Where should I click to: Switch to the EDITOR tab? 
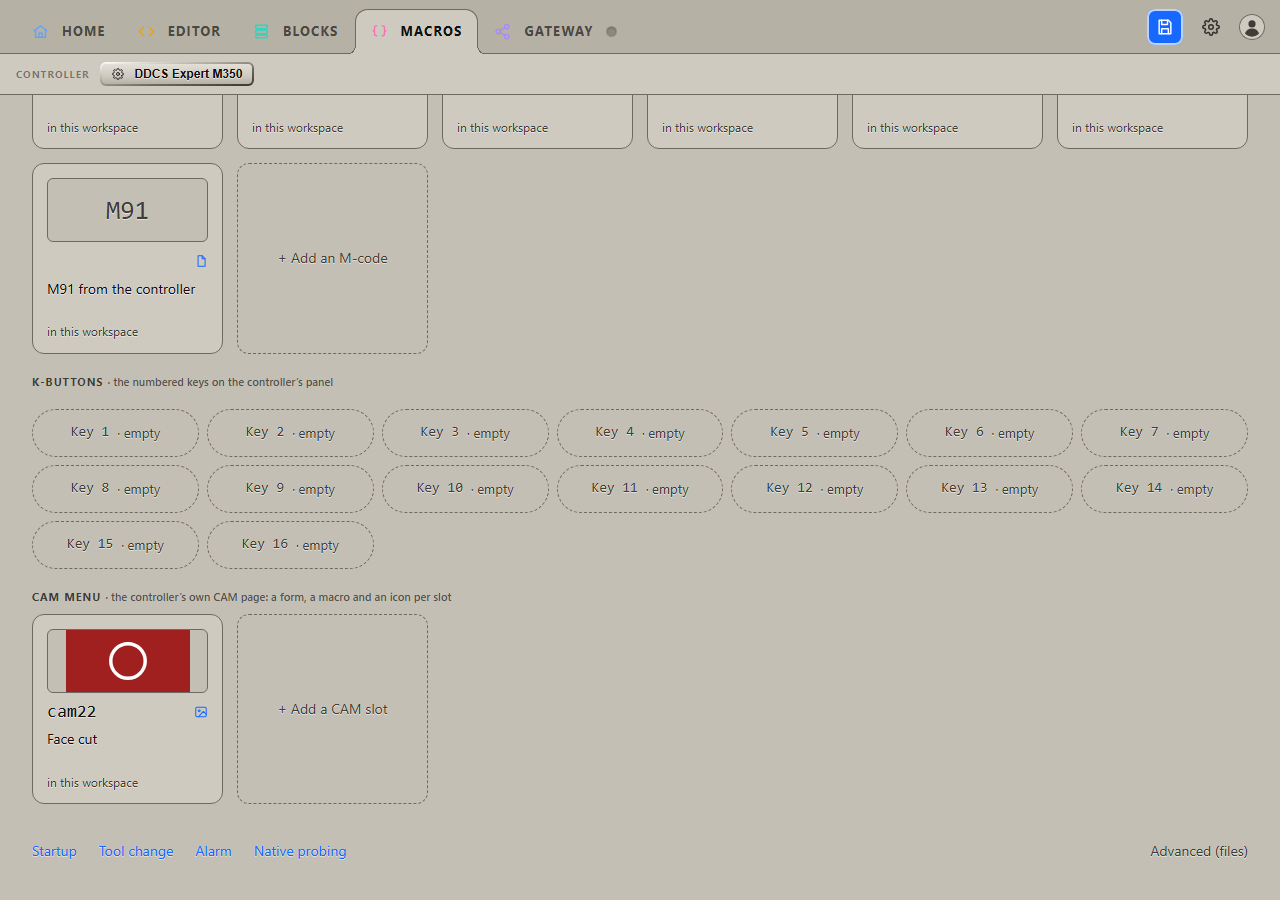pyautogui.click(x=180, y=31)
